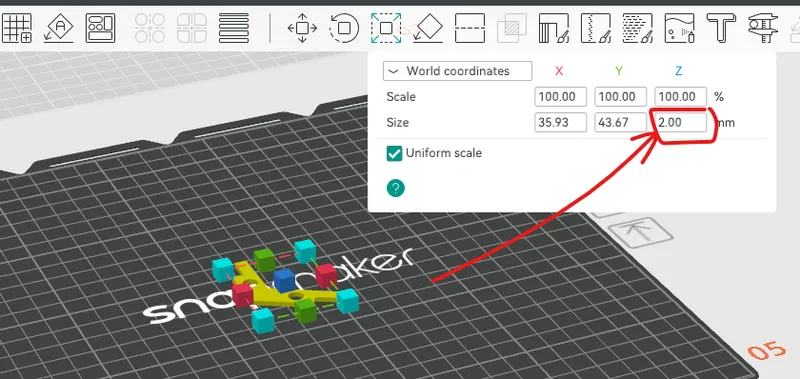Click the blue Z column header
The height and width of the screenshot is (379, 800).
(x=679, y=71)
